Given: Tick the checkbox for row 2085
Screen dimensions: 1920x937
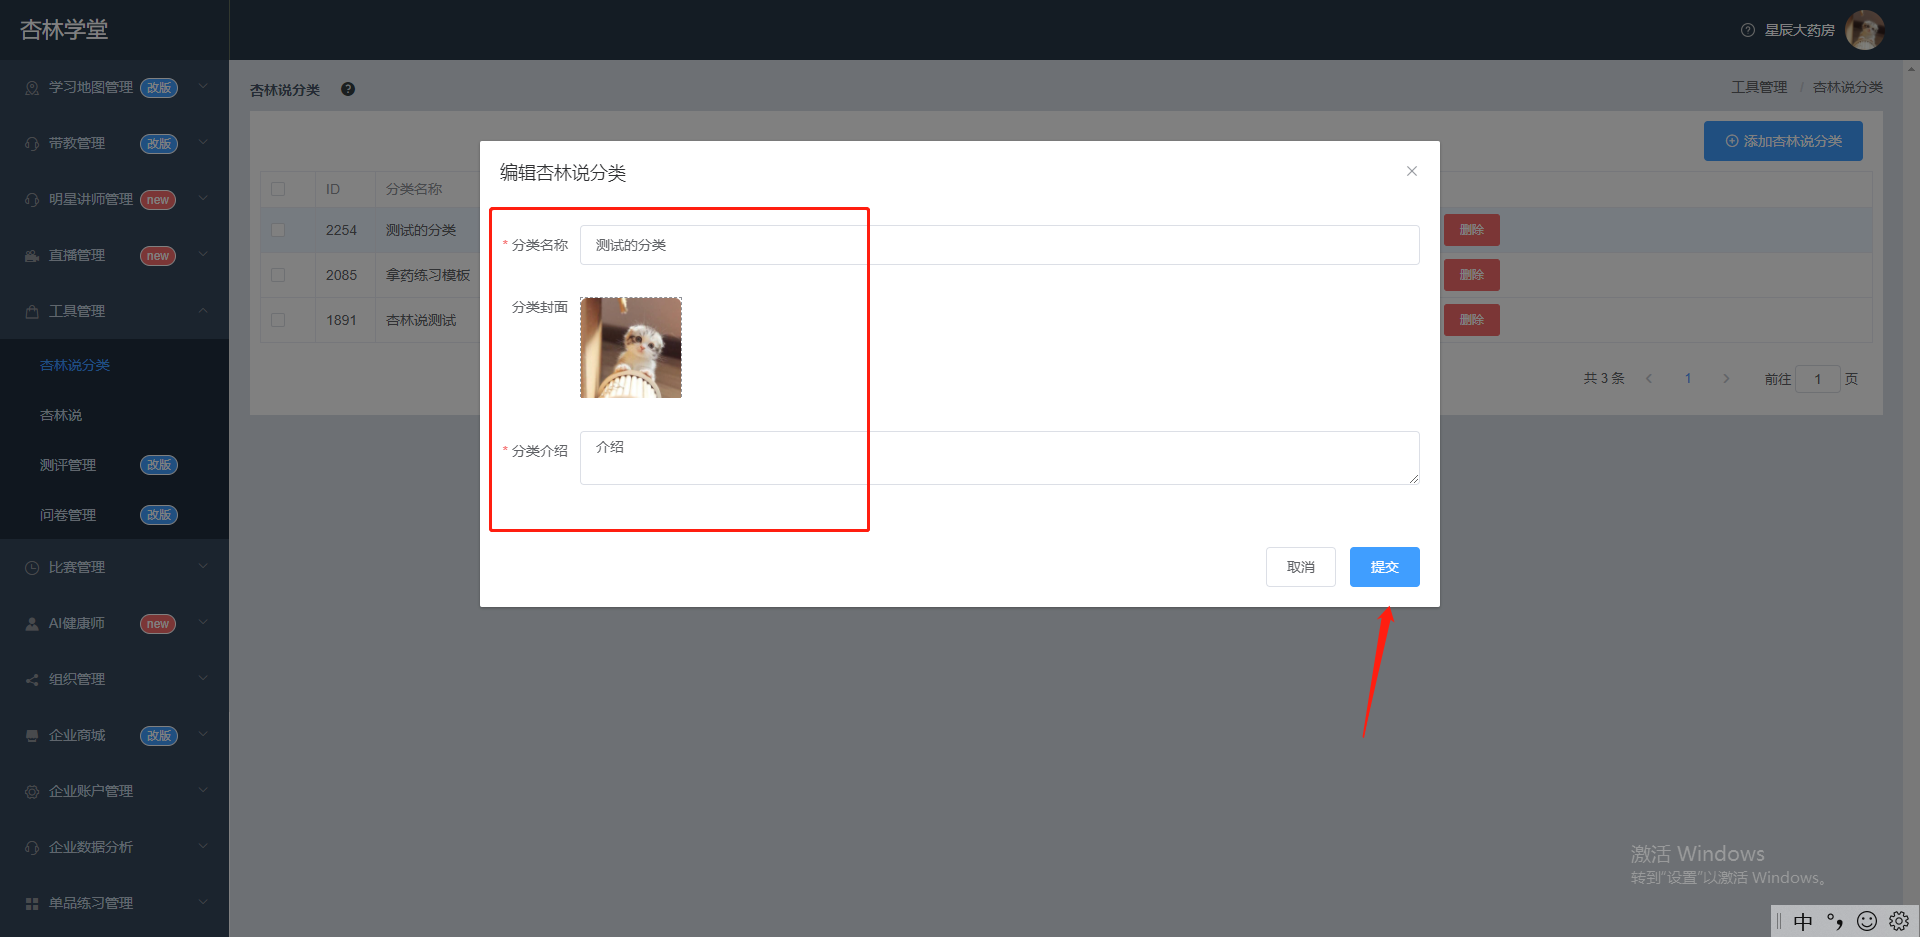Looking at the screenshot, I should 278,275.
